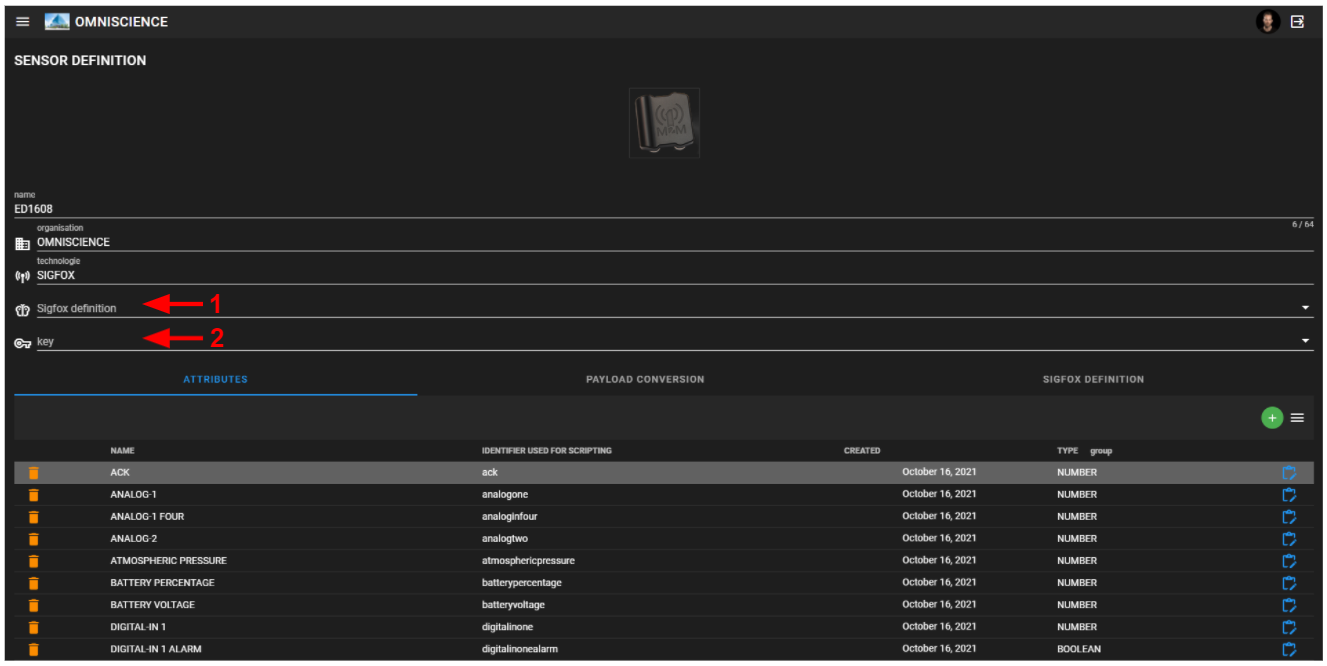This screenshot has height=666, width=1327.
Task: Click the SENSOR DEFINITION page heading
Action: tap(80, 61)
